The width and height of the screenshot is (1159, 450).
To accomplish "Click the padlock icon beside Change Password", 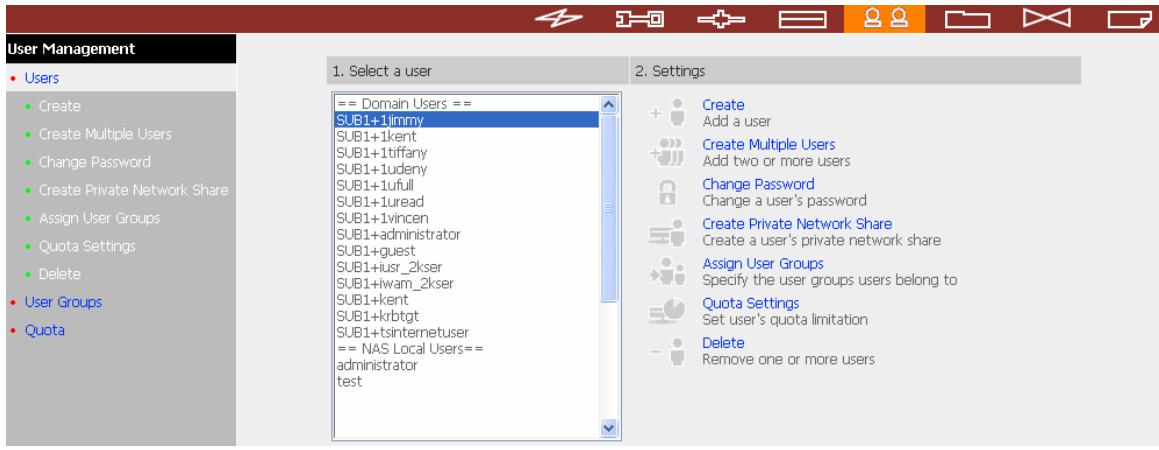I will pos(667,193).
